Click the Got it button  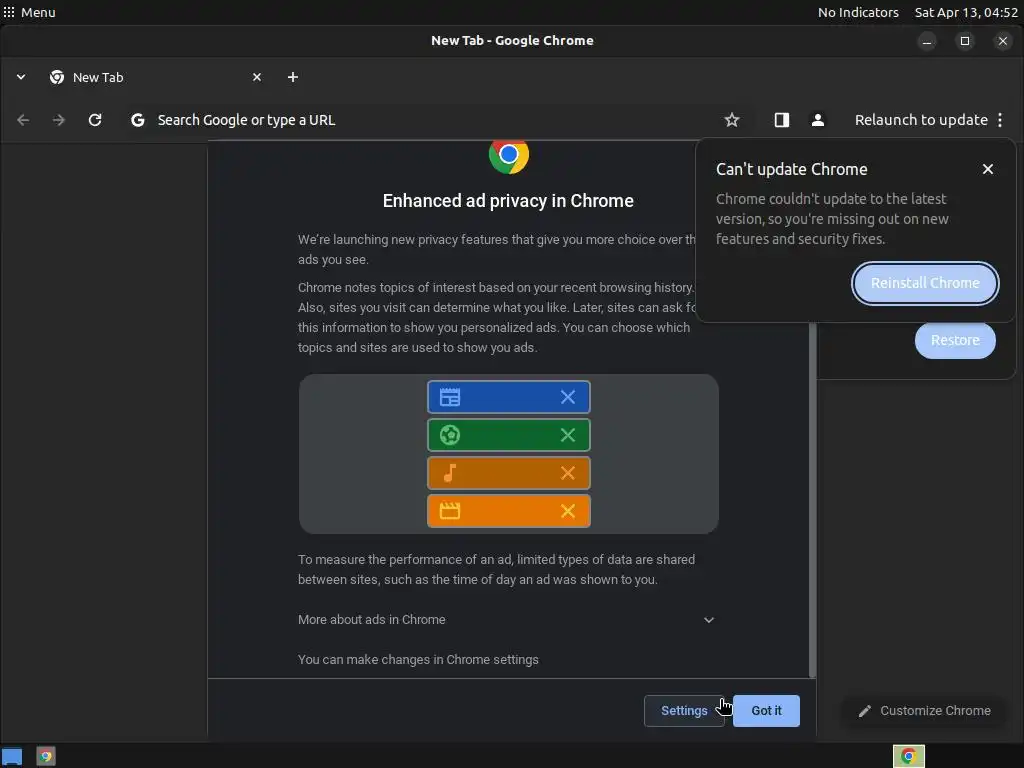tap(766, 711)
